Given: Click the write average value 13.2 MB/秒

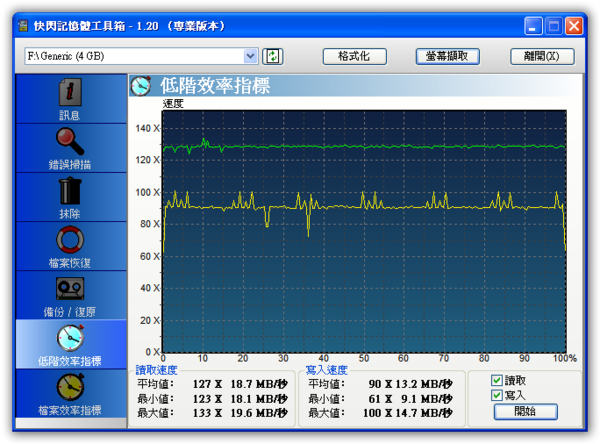Looking at the screenshot, I should pyautogui.click(x=424, y=384).
